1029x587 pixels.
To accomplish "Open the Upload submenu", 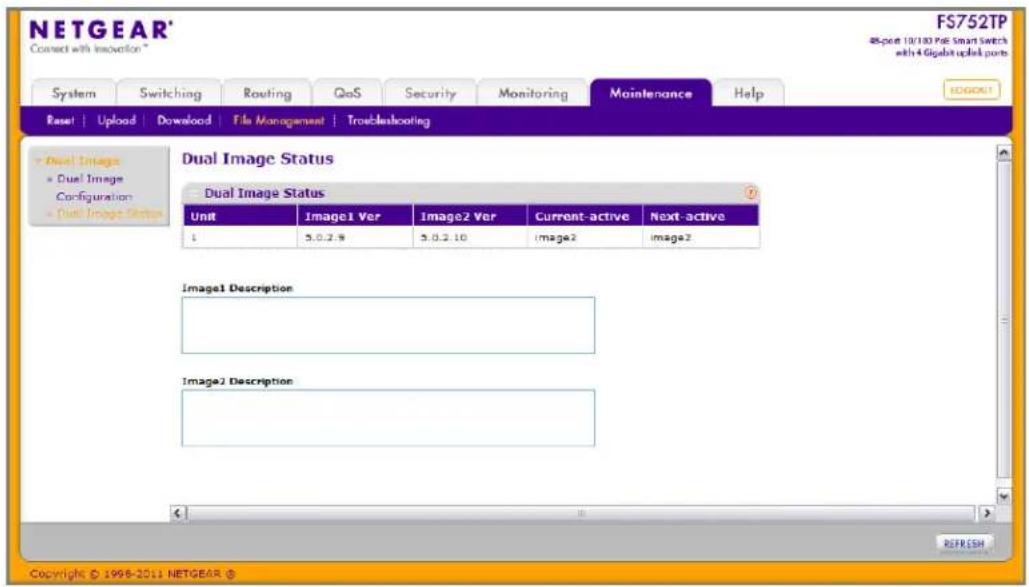I will [116, 121].
